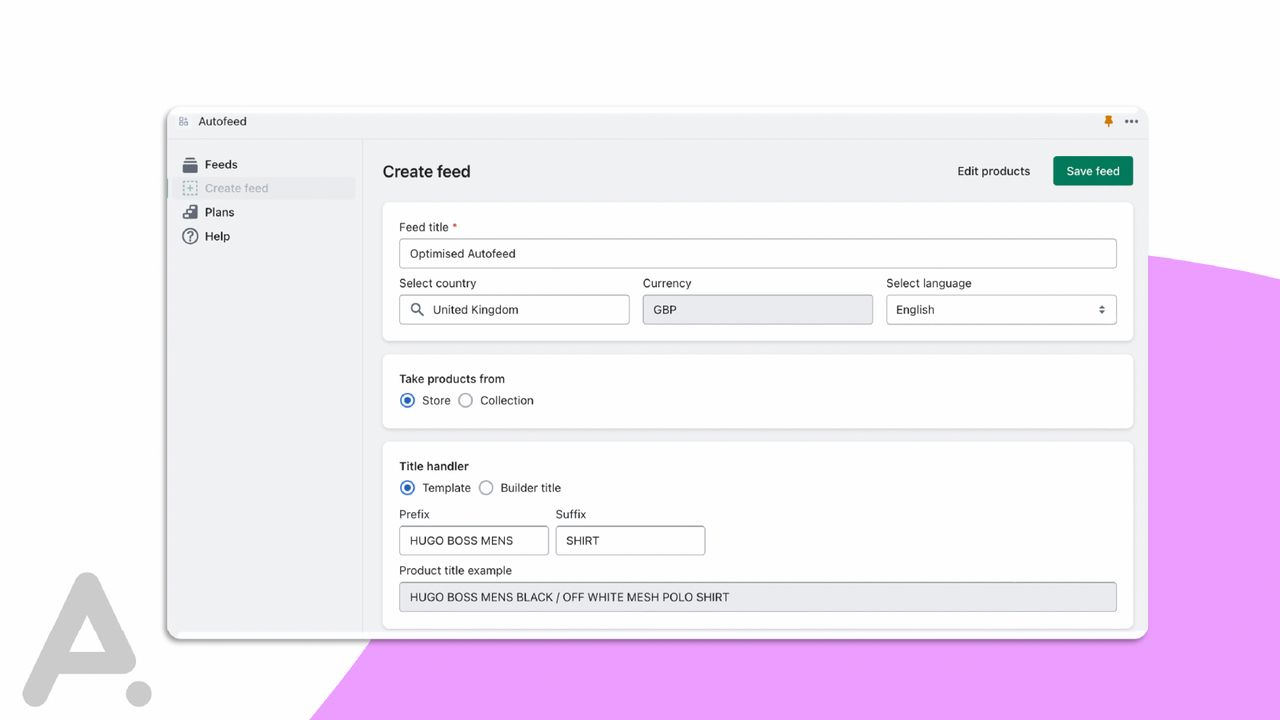This screenshot has width=1280, height=720.
Task: Go to the Feeds section
Action: coord(222,164)
